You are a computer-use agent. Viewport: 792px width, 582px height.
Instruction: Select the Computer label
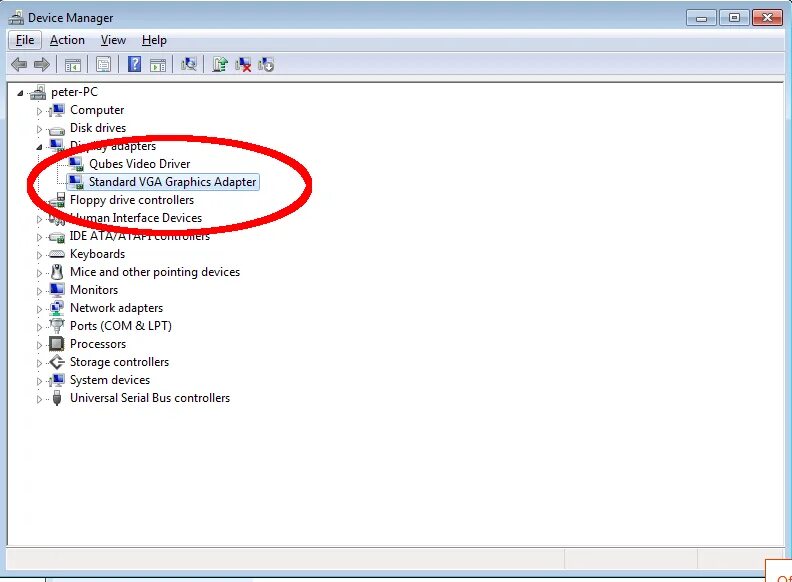(x=97, y=110)
